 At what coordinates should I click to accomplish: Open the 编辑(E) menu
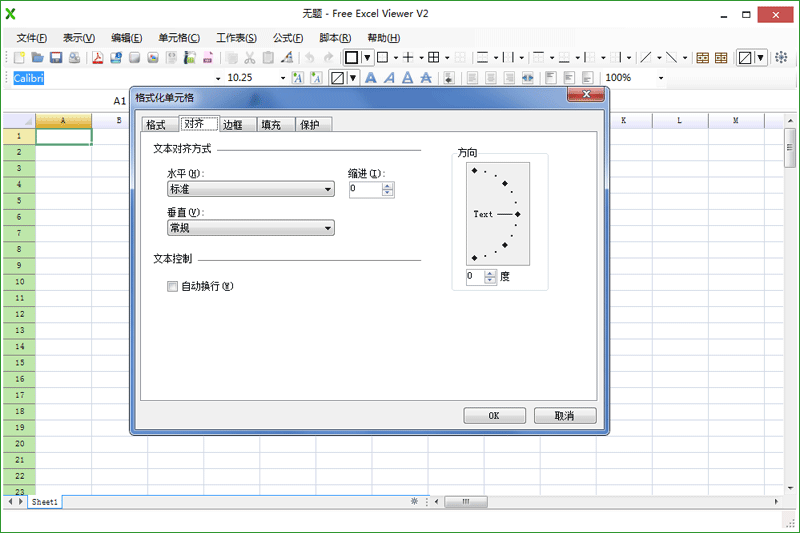tap(127, 38)
